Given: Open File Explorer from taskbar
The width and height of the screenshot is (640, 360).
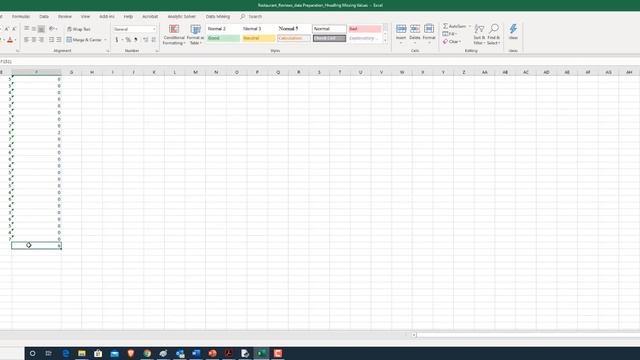Looking at the screenshot, I should tap(82, 353).
